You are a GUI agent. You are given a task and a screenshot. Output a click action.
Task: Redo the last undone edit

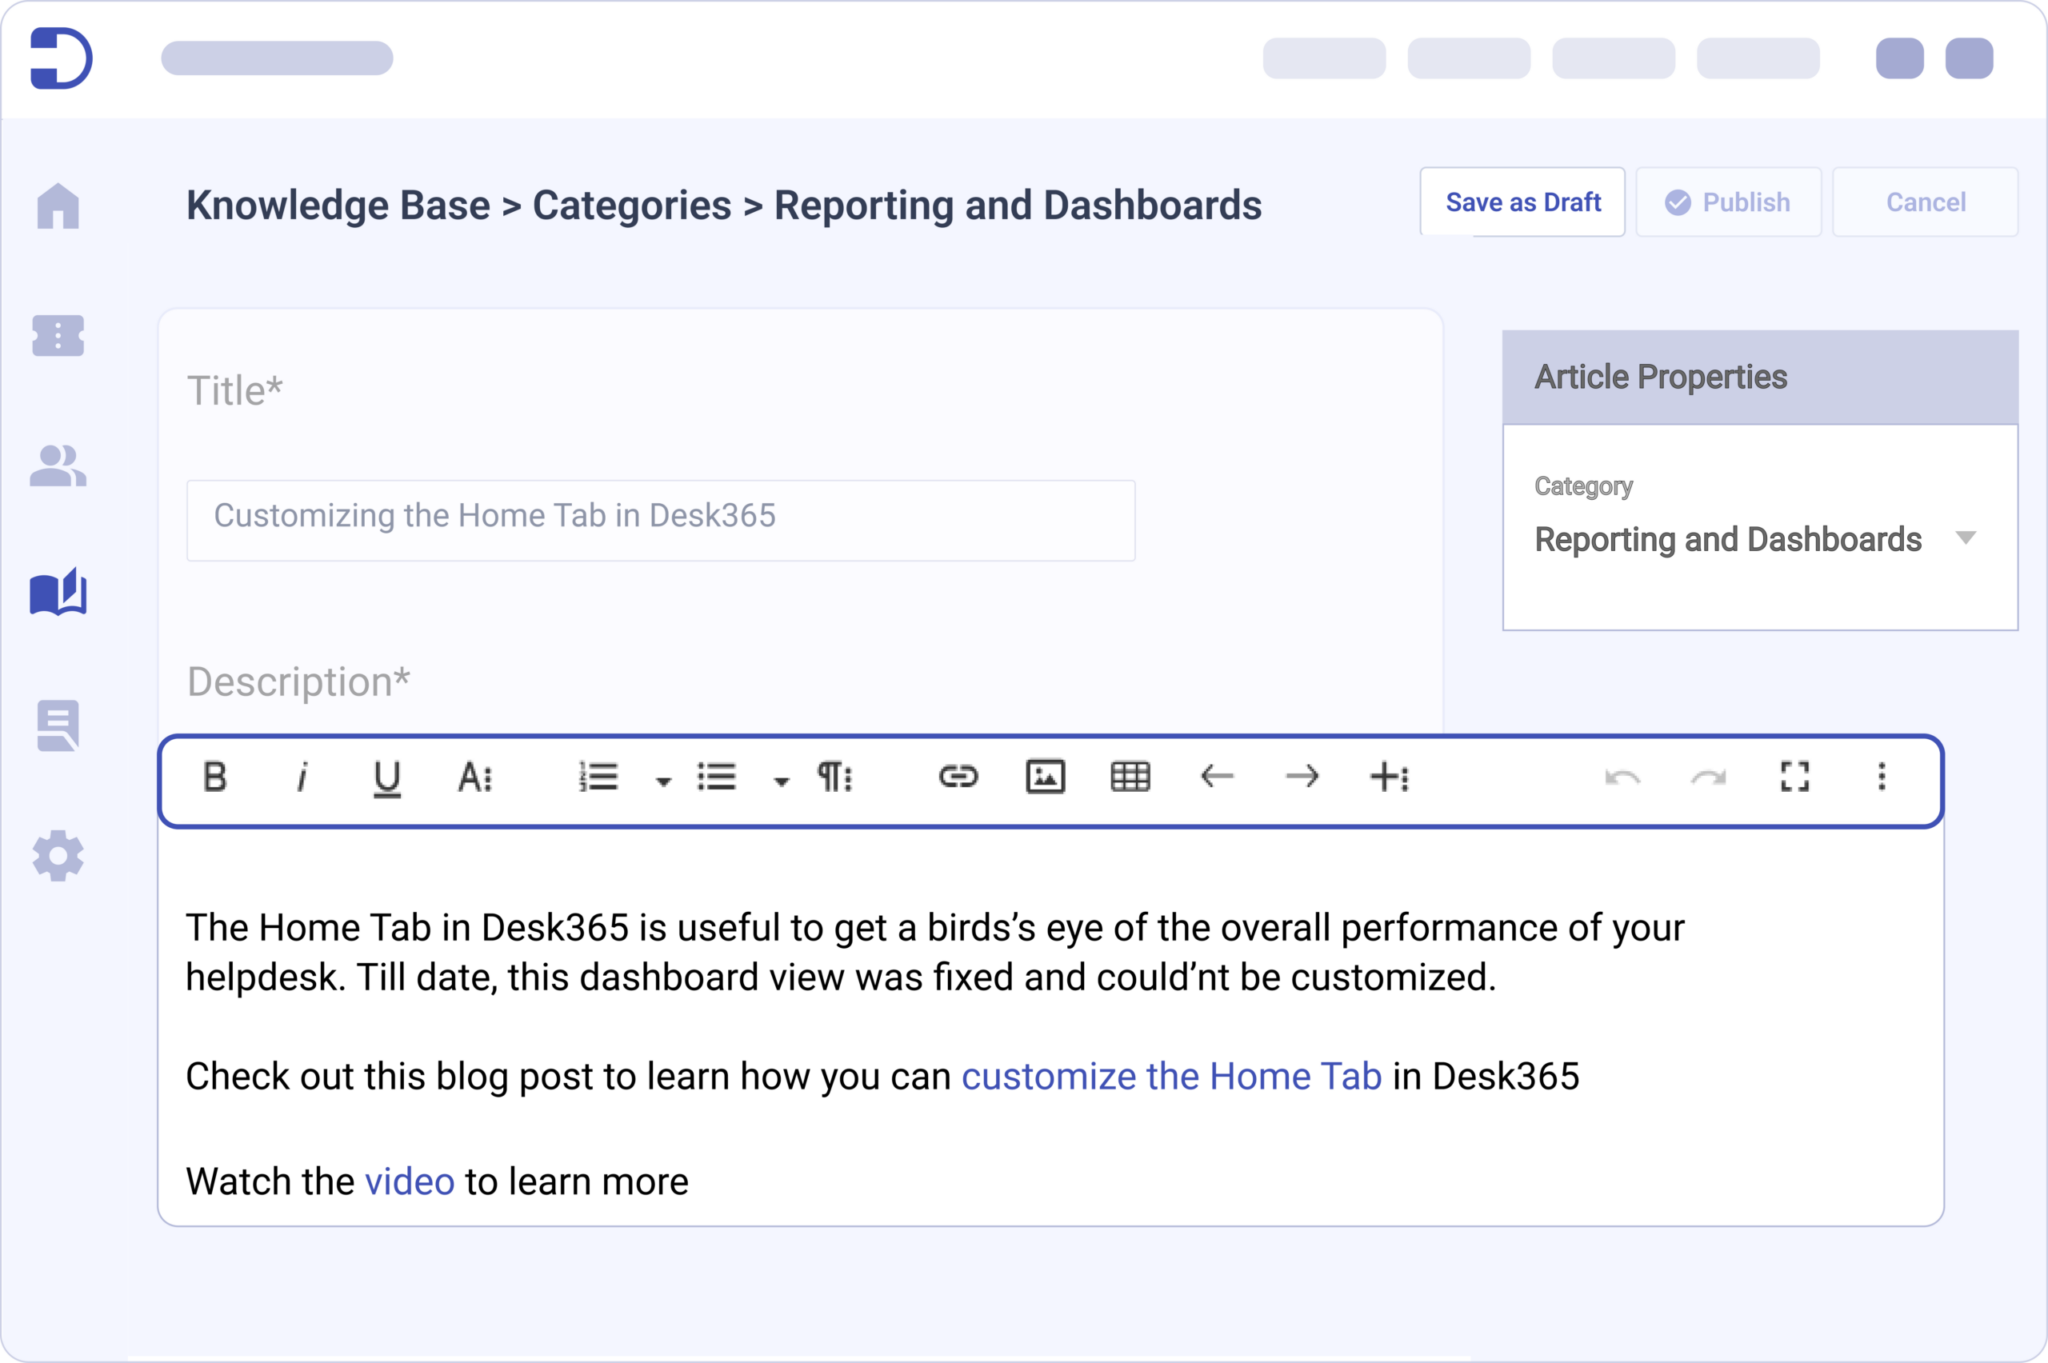coord(1710,778)
